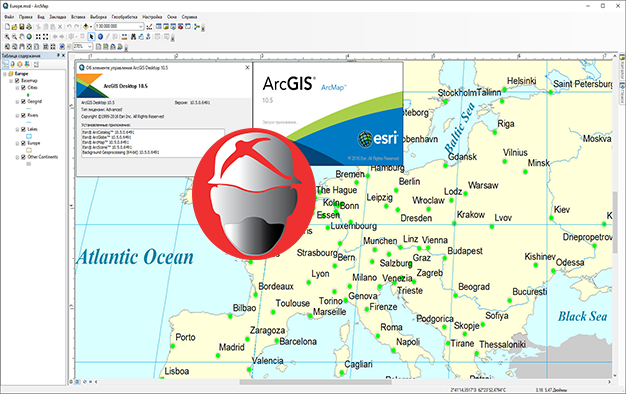
Task: Open the Вставка menu
Action: point(78,17)
